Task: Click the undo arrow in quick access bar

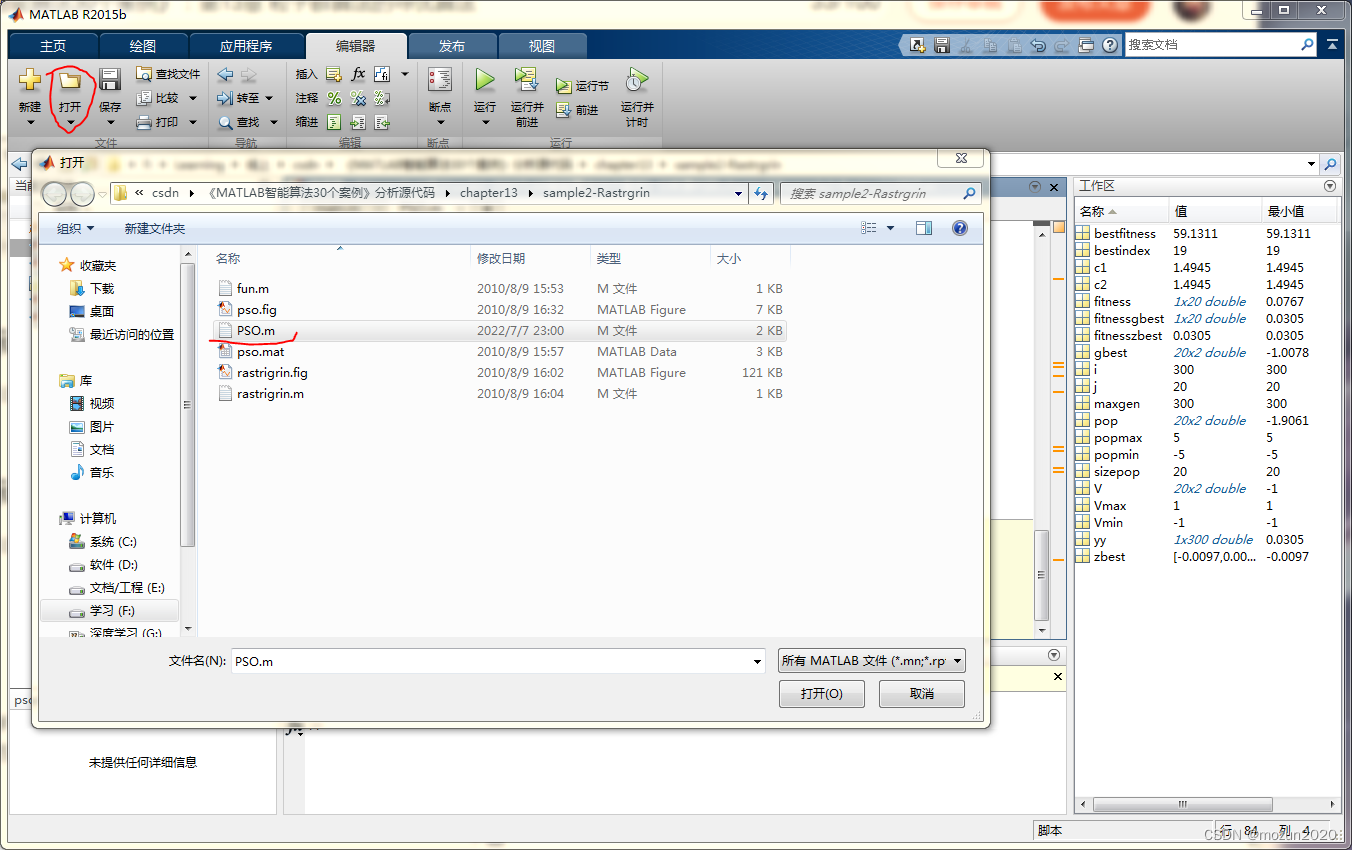Action: point(1038,45)
